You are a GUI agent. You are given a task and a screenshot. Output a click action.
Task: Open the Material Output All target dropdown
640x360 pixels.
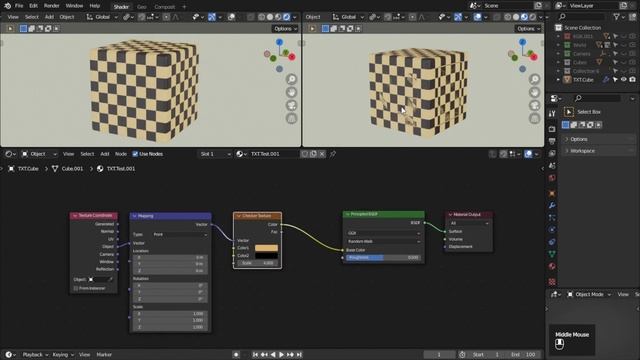[x=469, y=223]
